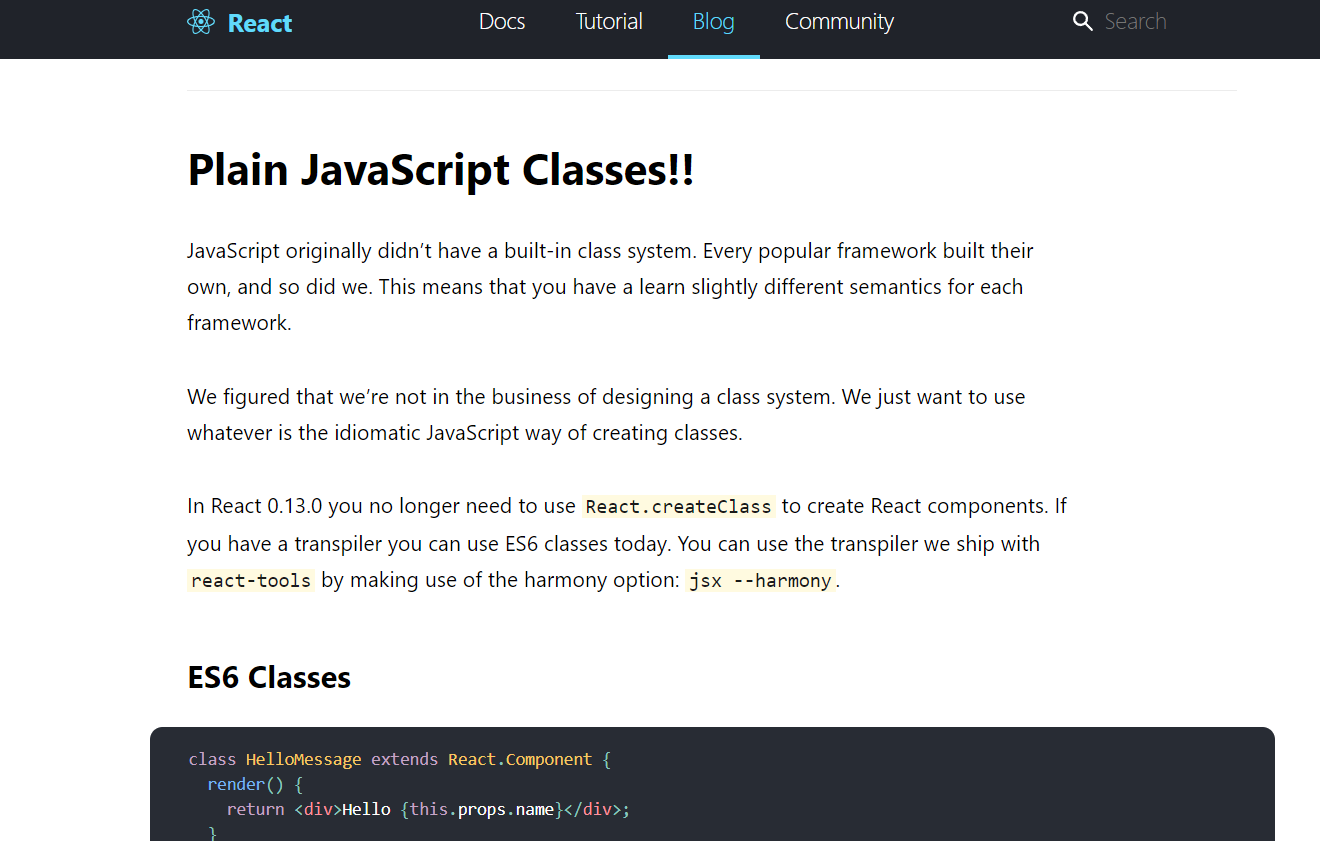Go to the Tutorial navigation tab

tap(609, 21)
